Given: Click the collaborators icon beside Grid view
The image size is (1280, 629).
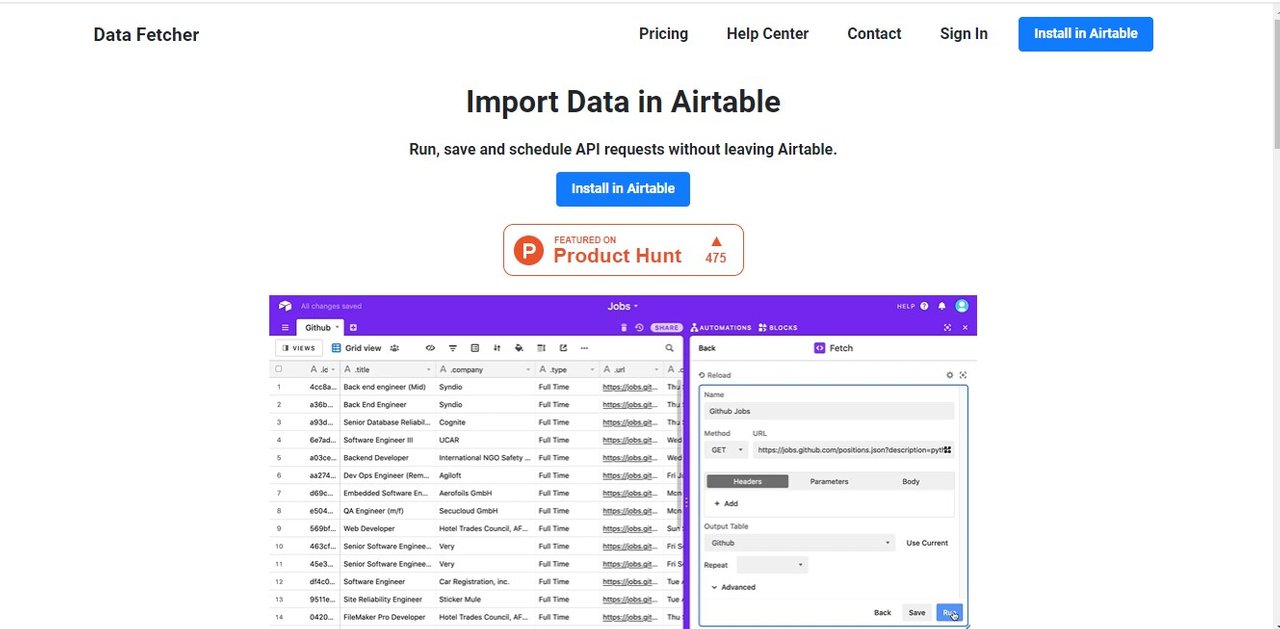Looking at the screenshot, I should pos(395,348).
